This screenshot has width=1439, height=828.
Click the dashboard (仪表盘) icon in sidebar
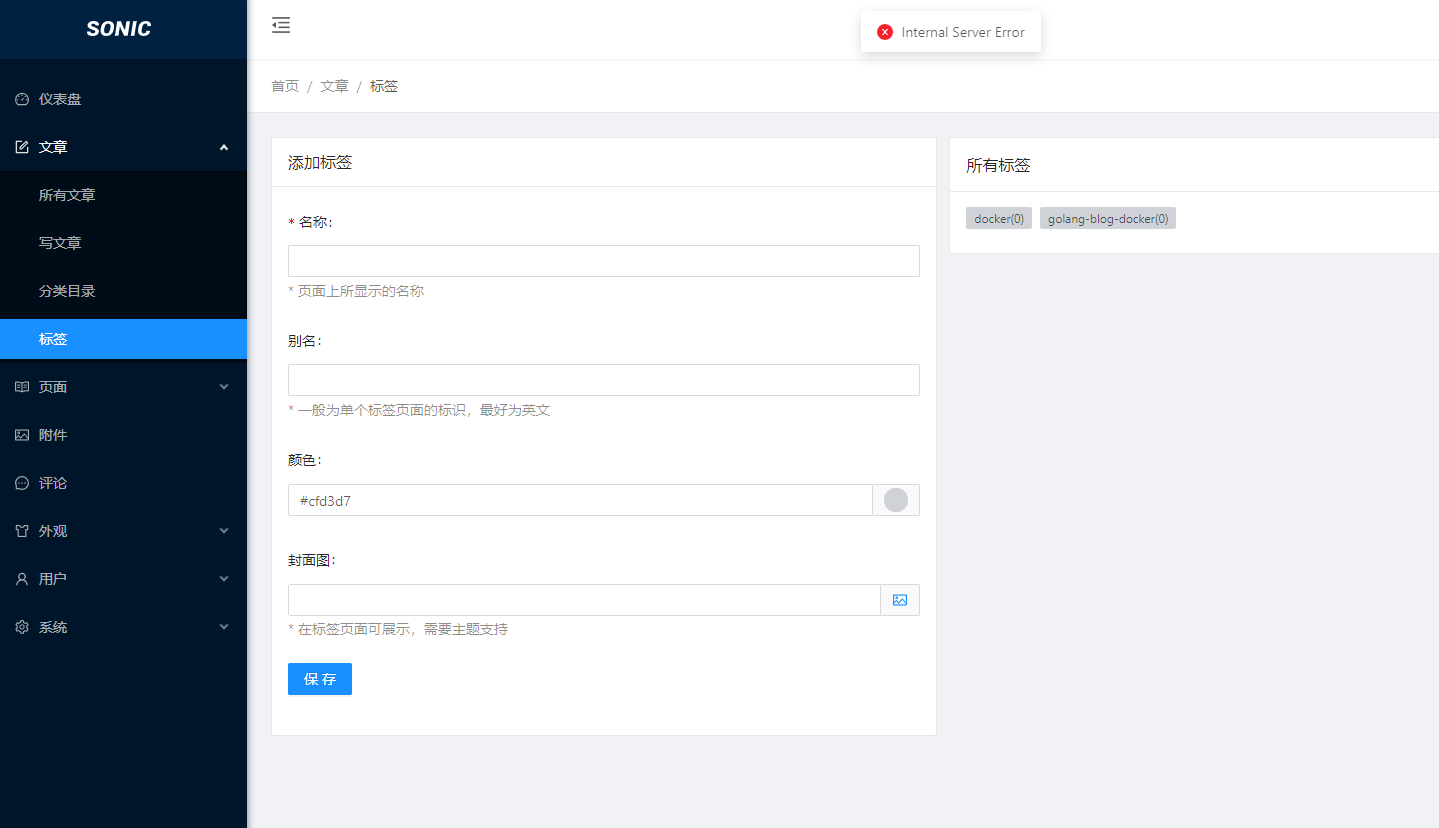(21, 98)
